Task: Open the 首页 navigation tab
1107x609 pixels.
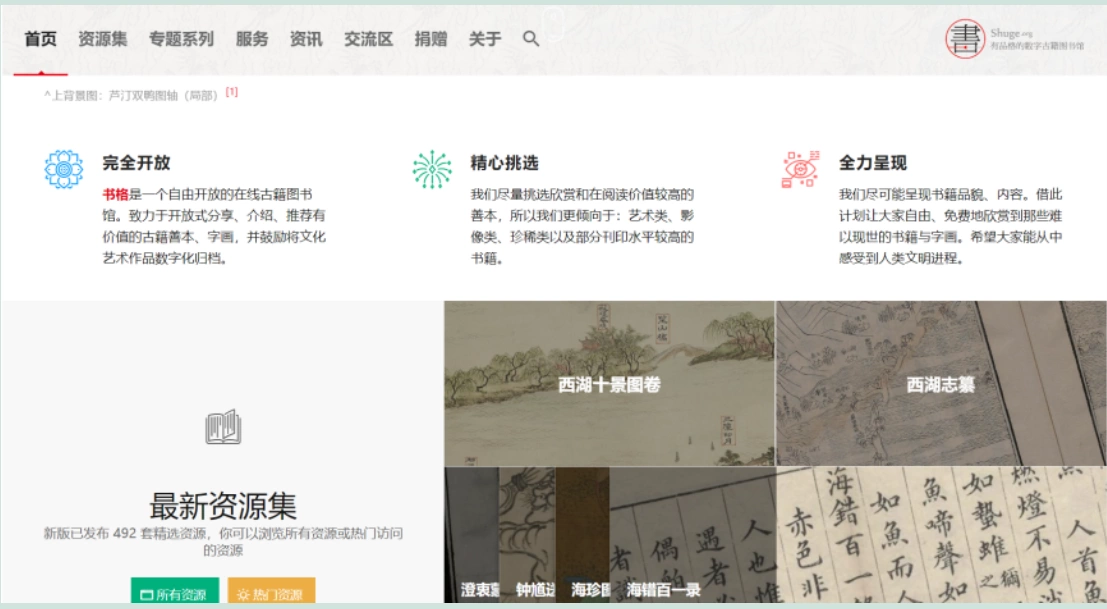Action: click(x=40, y=39)
